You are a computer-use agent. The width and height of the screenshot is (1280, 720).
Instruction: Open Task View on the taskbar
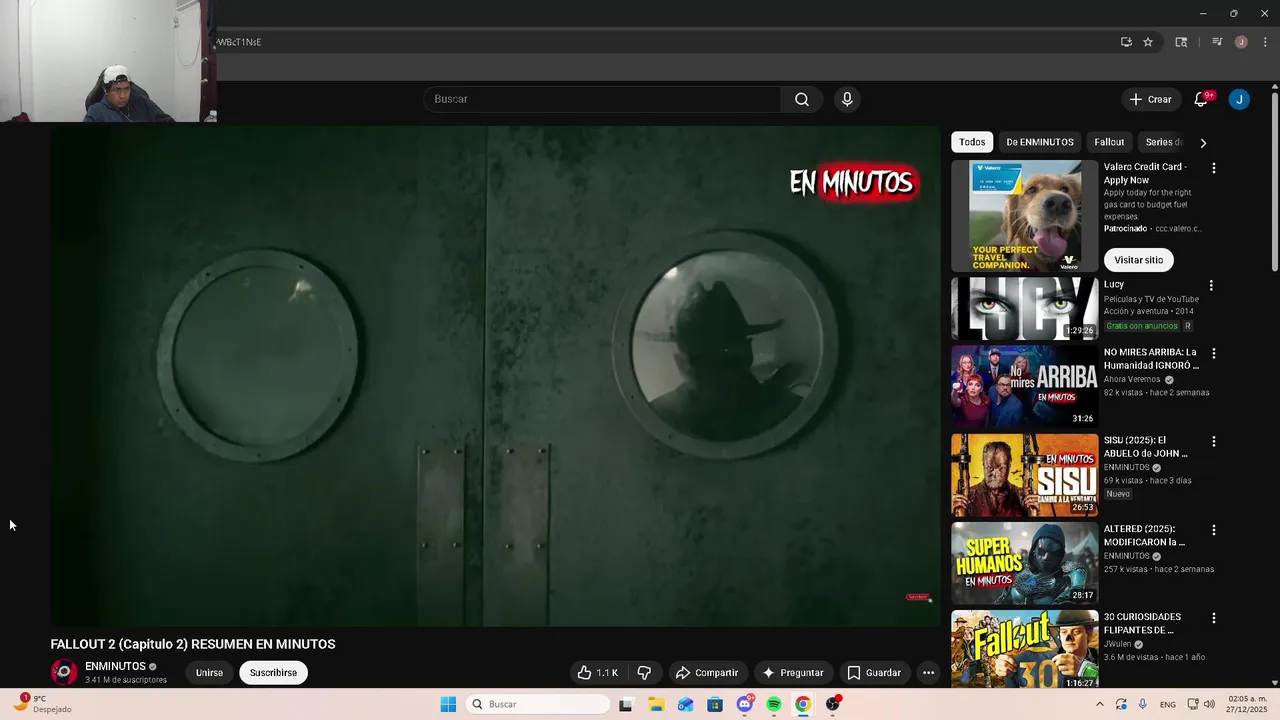626,705
